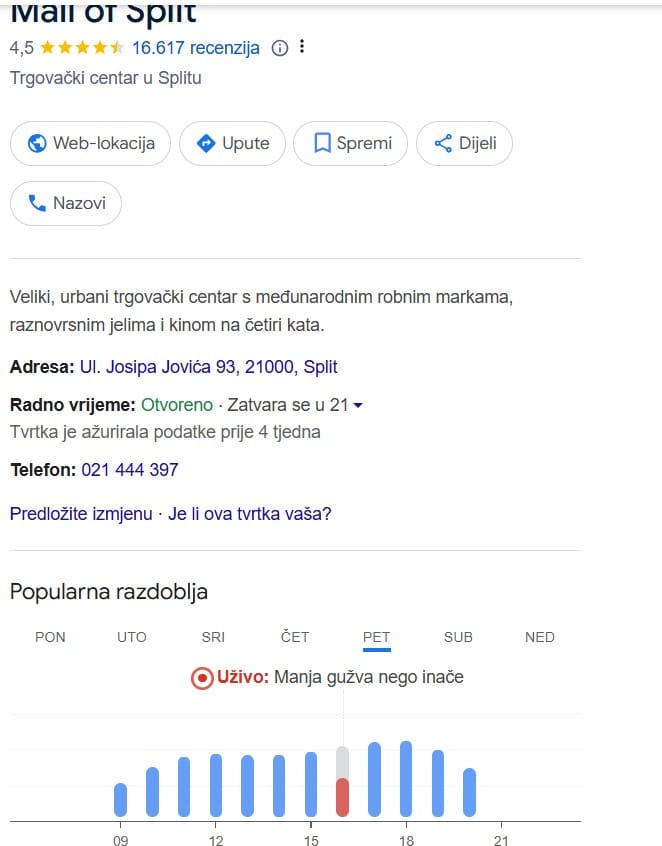This screenshot has height=846, width=662.
Task: Select the SUB day tab
Action: [458, 637]
